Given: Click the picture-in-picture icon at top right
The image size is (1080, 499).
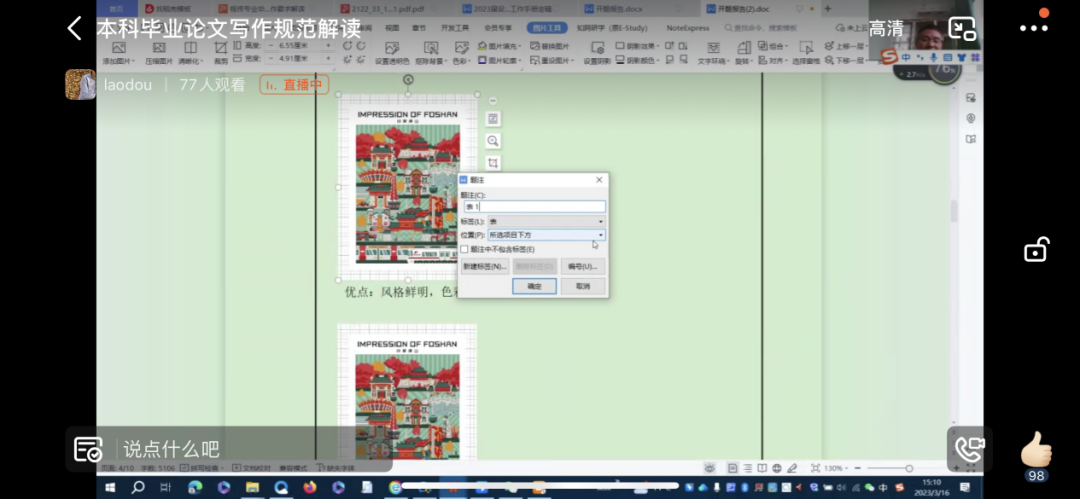Looking at the screenshot, I should [x=962, y=28].
